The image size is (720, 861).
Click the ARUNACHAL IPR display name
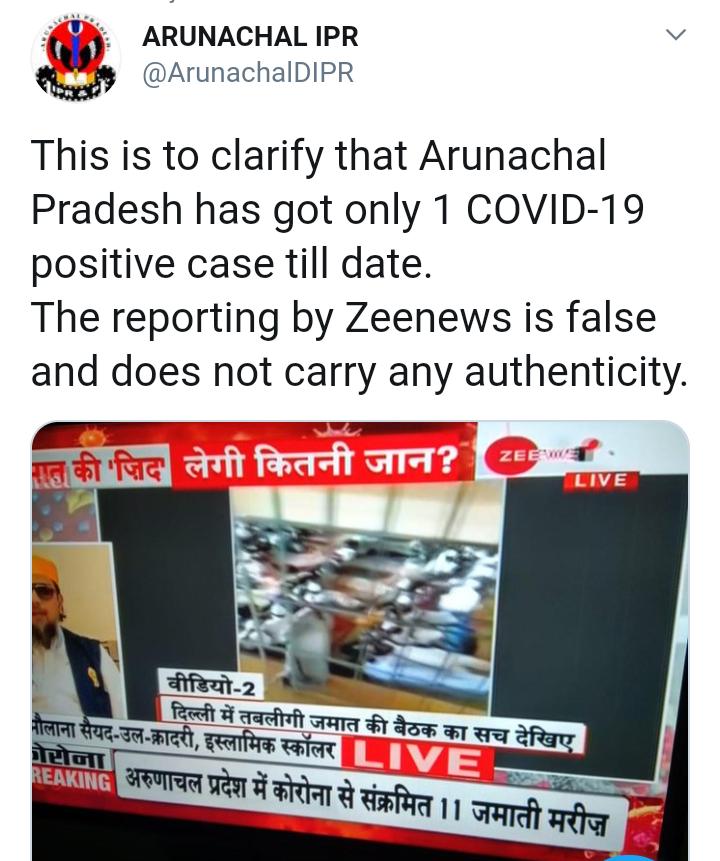(x=250, y=37)
